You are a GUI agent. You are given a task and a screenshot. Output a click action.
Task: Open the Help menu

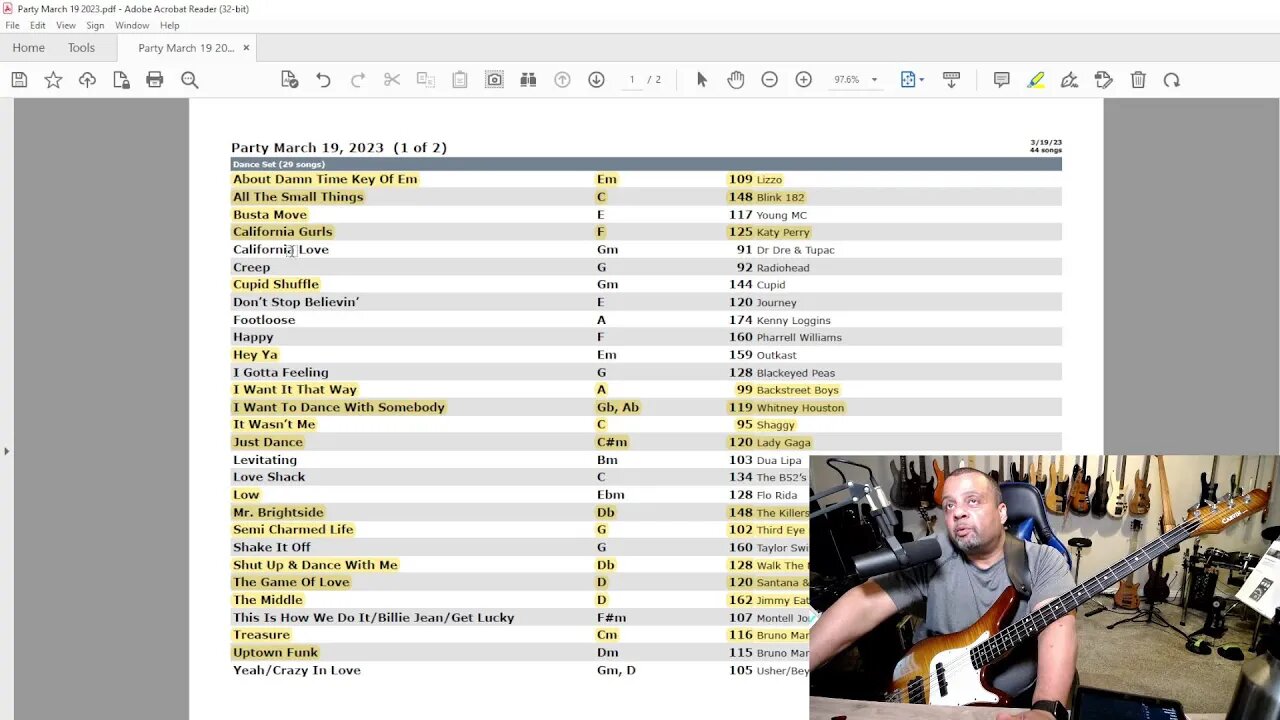[x=170, y=25]
